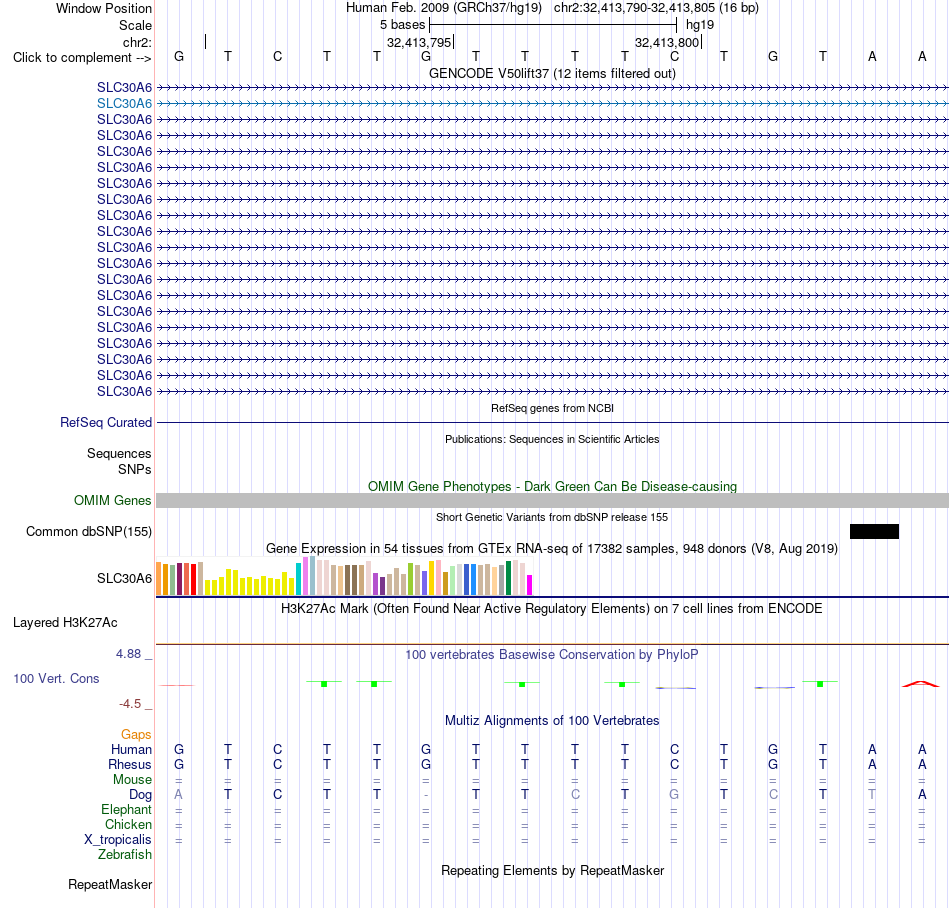Image resolution: width=950 pixels, height=908 pixels.
Task: Click the Sequences track label
Action: click(119, 453)
